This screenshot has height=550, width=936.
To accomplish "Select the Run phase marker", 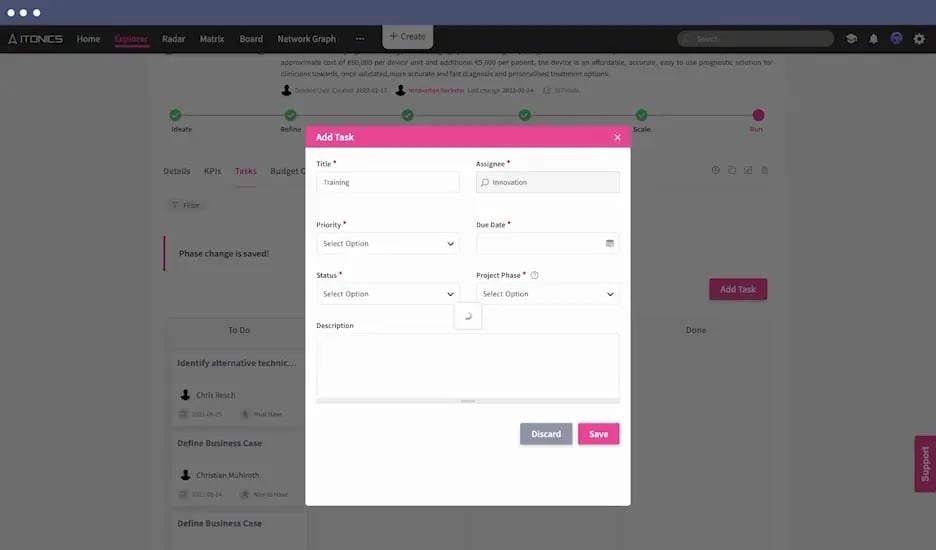I will [x=758, y=115].
